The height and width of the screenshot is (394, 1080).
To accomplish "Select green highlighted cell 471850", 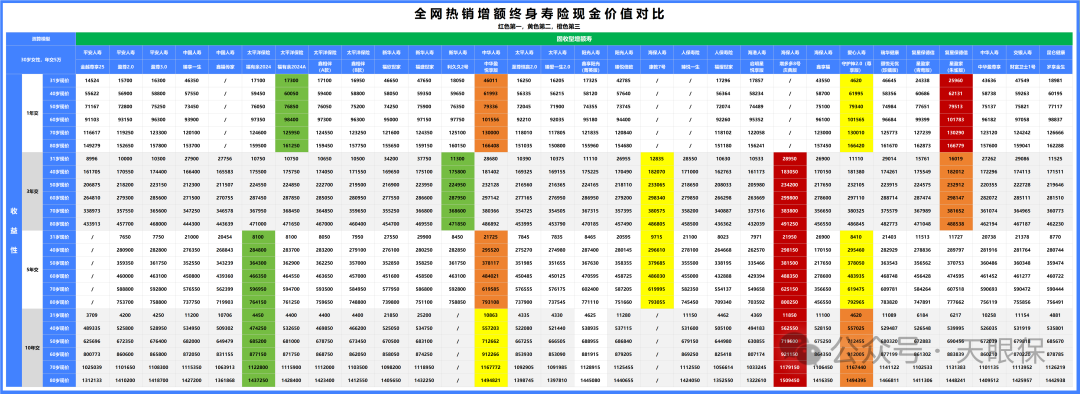I will (458, 223).
